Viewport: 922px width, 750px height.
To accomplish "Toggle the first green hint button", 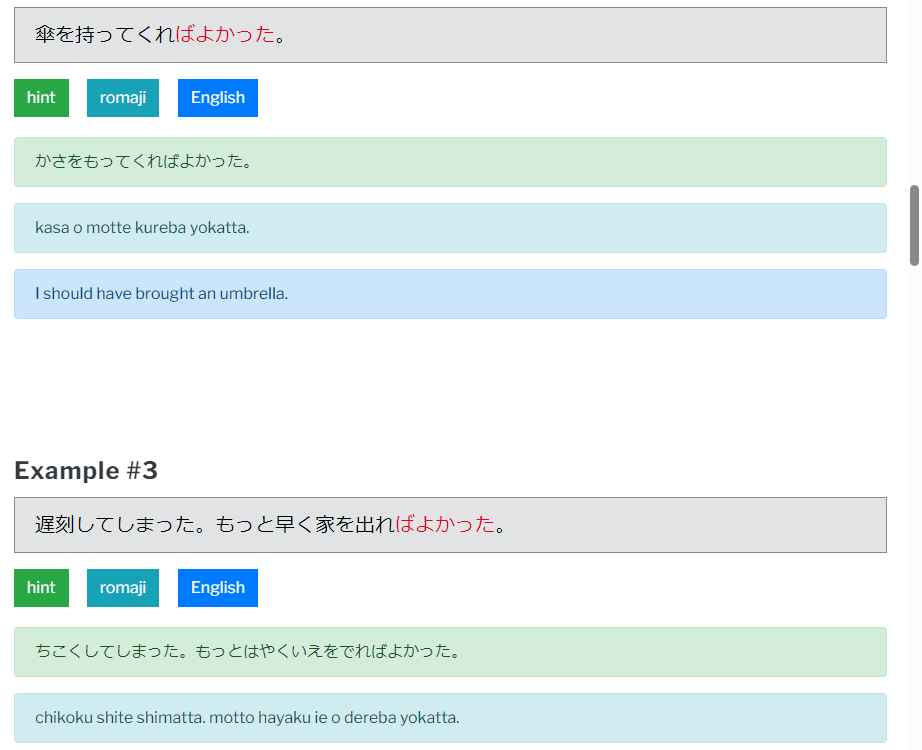I will click(x=41, y=98).
